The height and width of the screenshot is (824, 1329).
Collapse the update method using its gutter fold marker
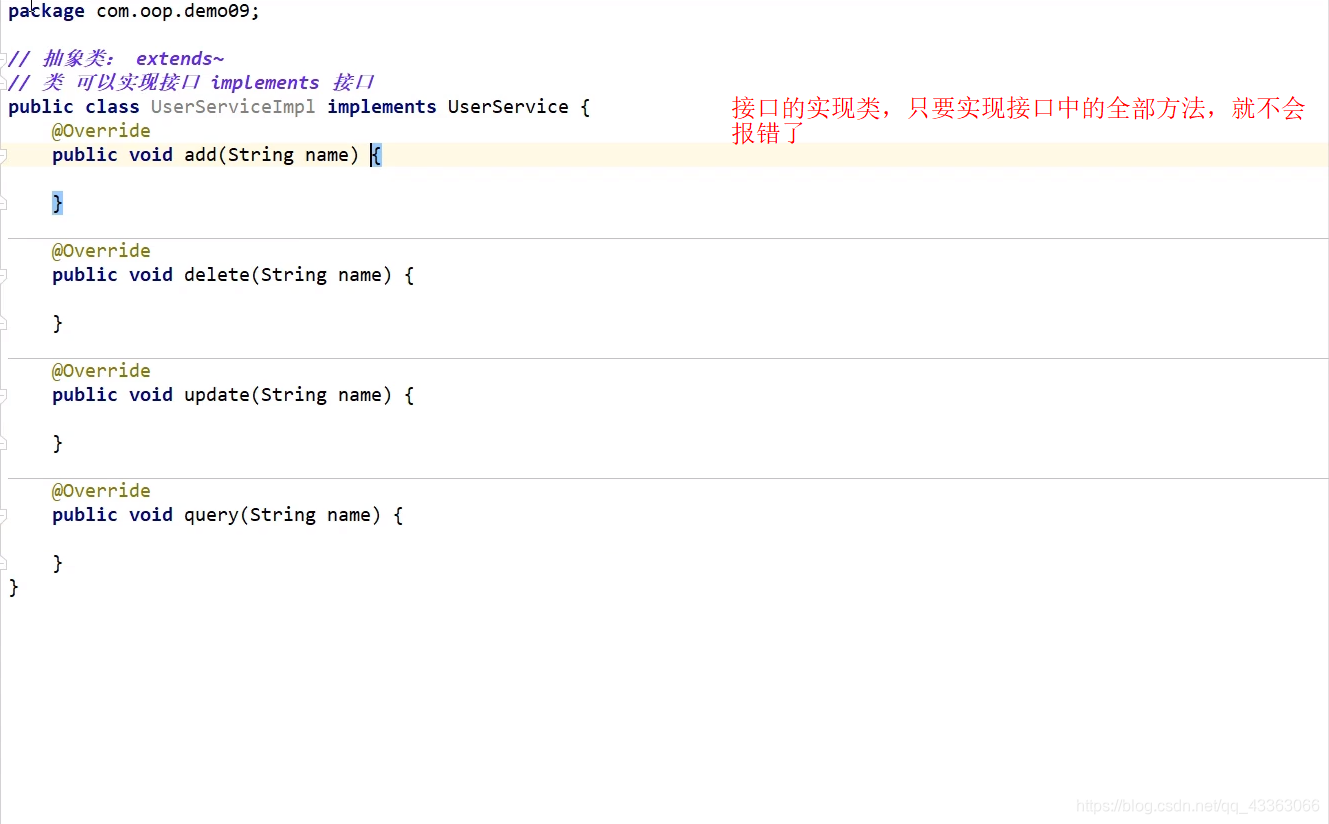coord(3,395)
